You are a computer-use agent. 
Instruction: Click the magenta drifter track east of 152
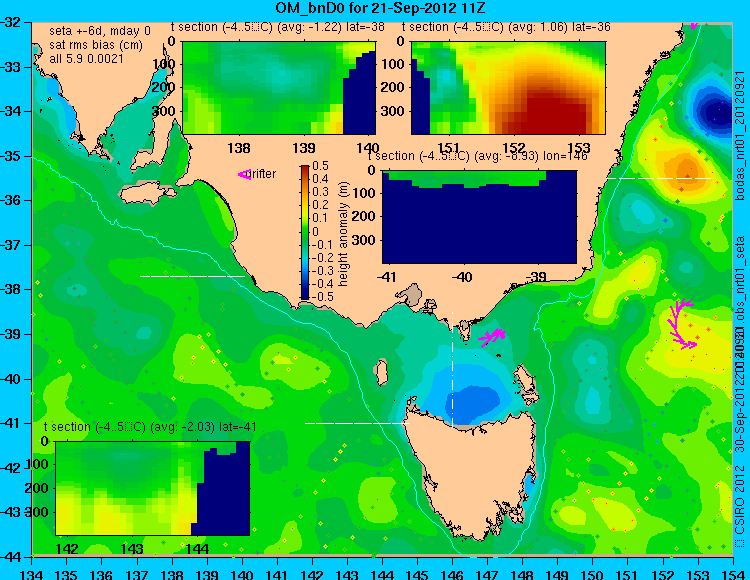point(681,324)
